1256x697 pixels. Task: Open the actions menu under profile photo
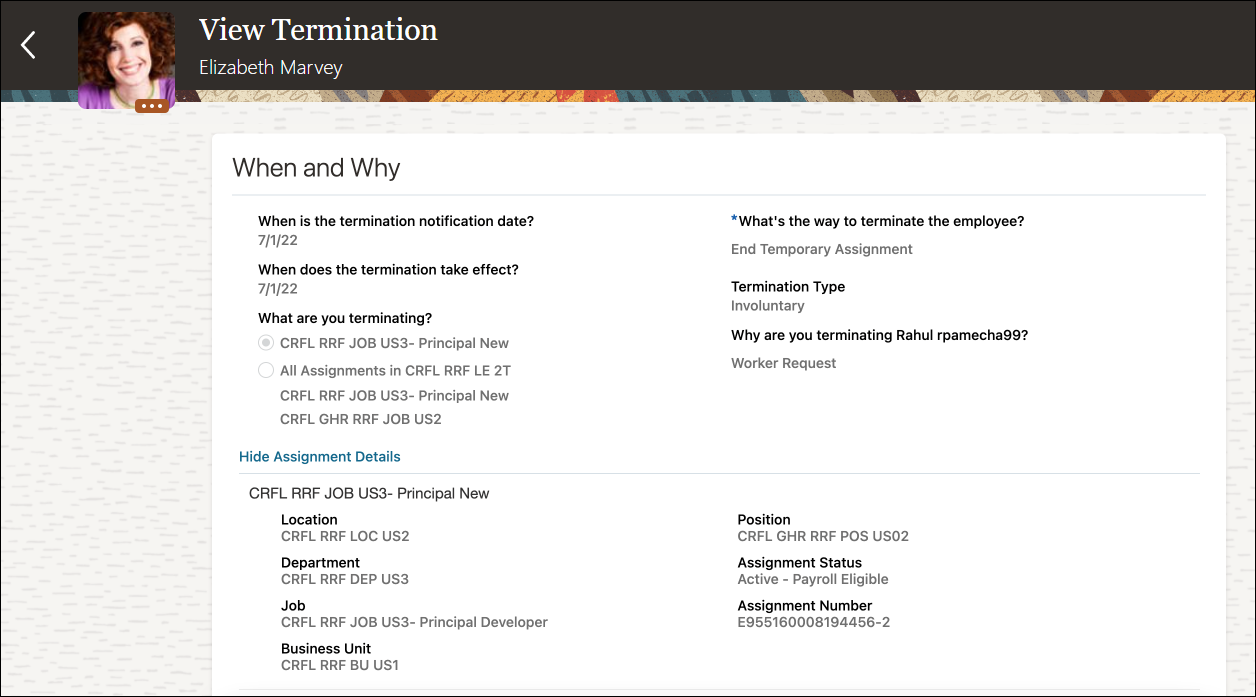tap(152, 106)
